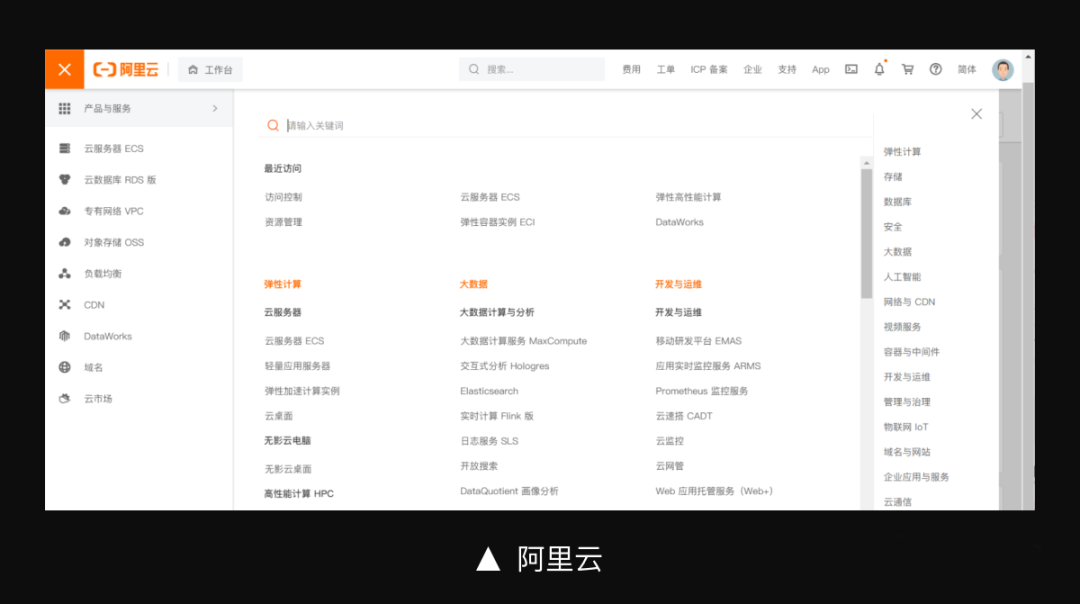Screen dimensions: 1080x604
Task: Select 云市场 text in sidebar
Action: [98, 399]
